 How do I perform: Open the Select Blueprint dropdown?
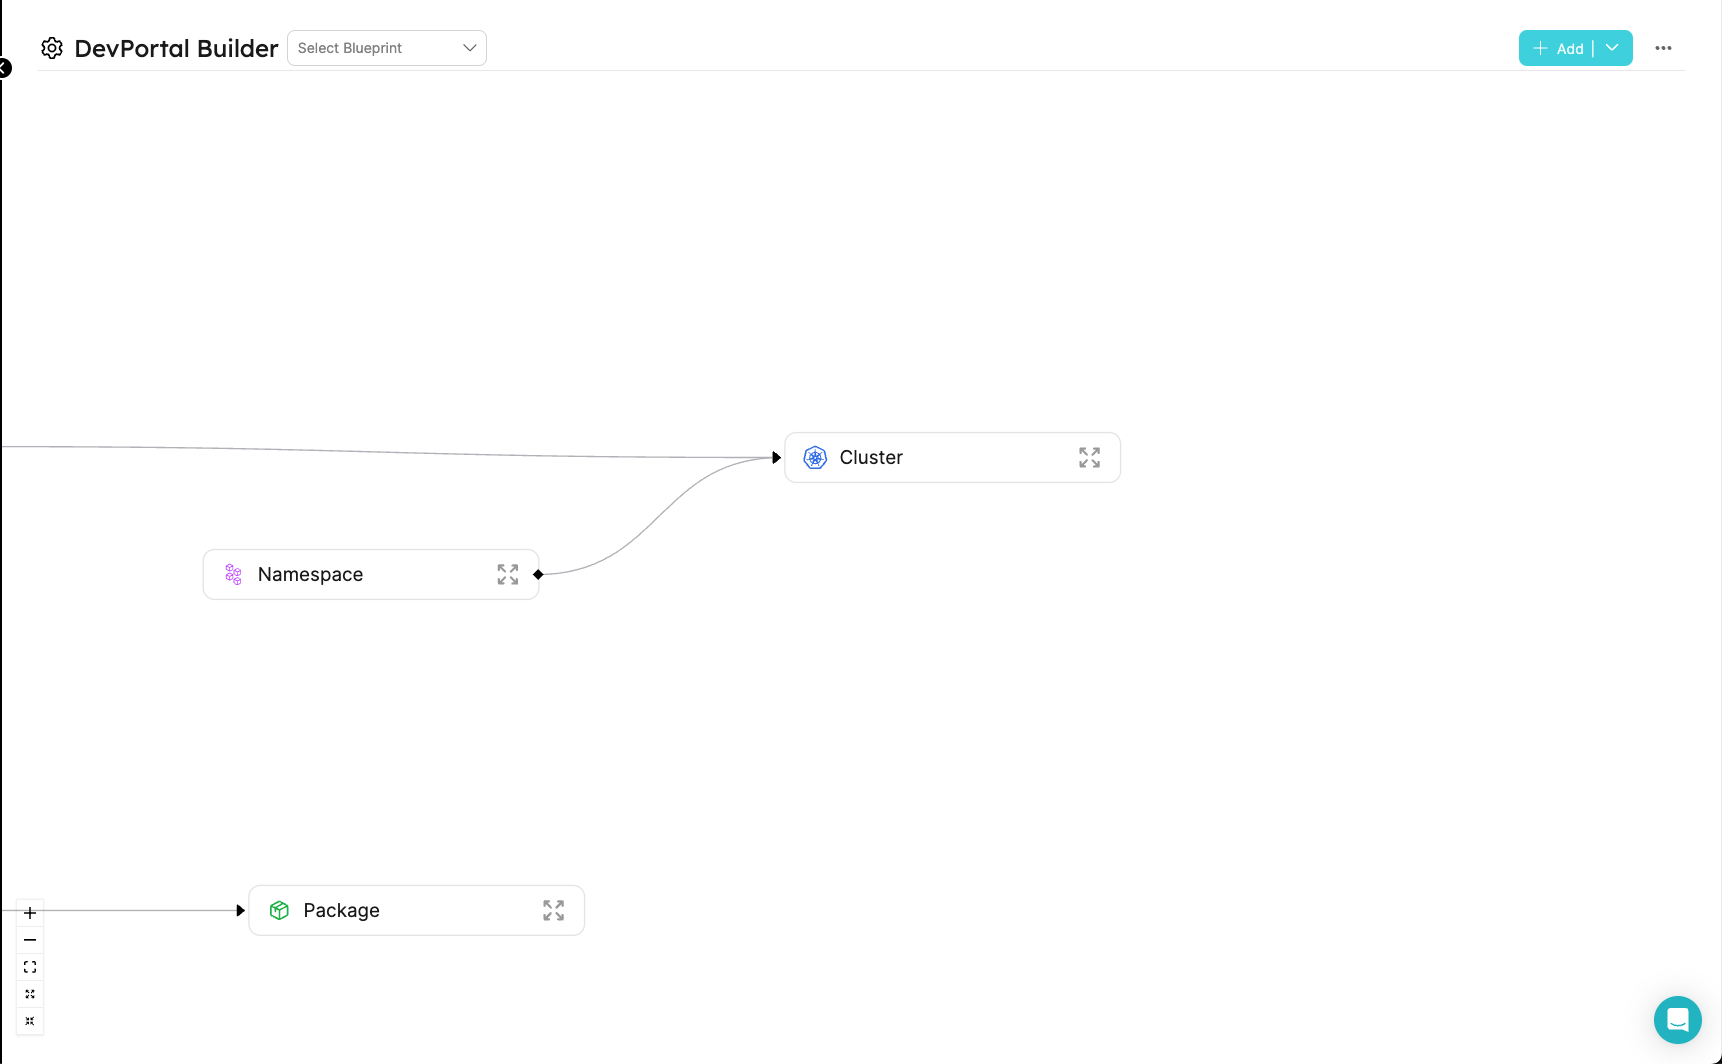click(386, 47)
